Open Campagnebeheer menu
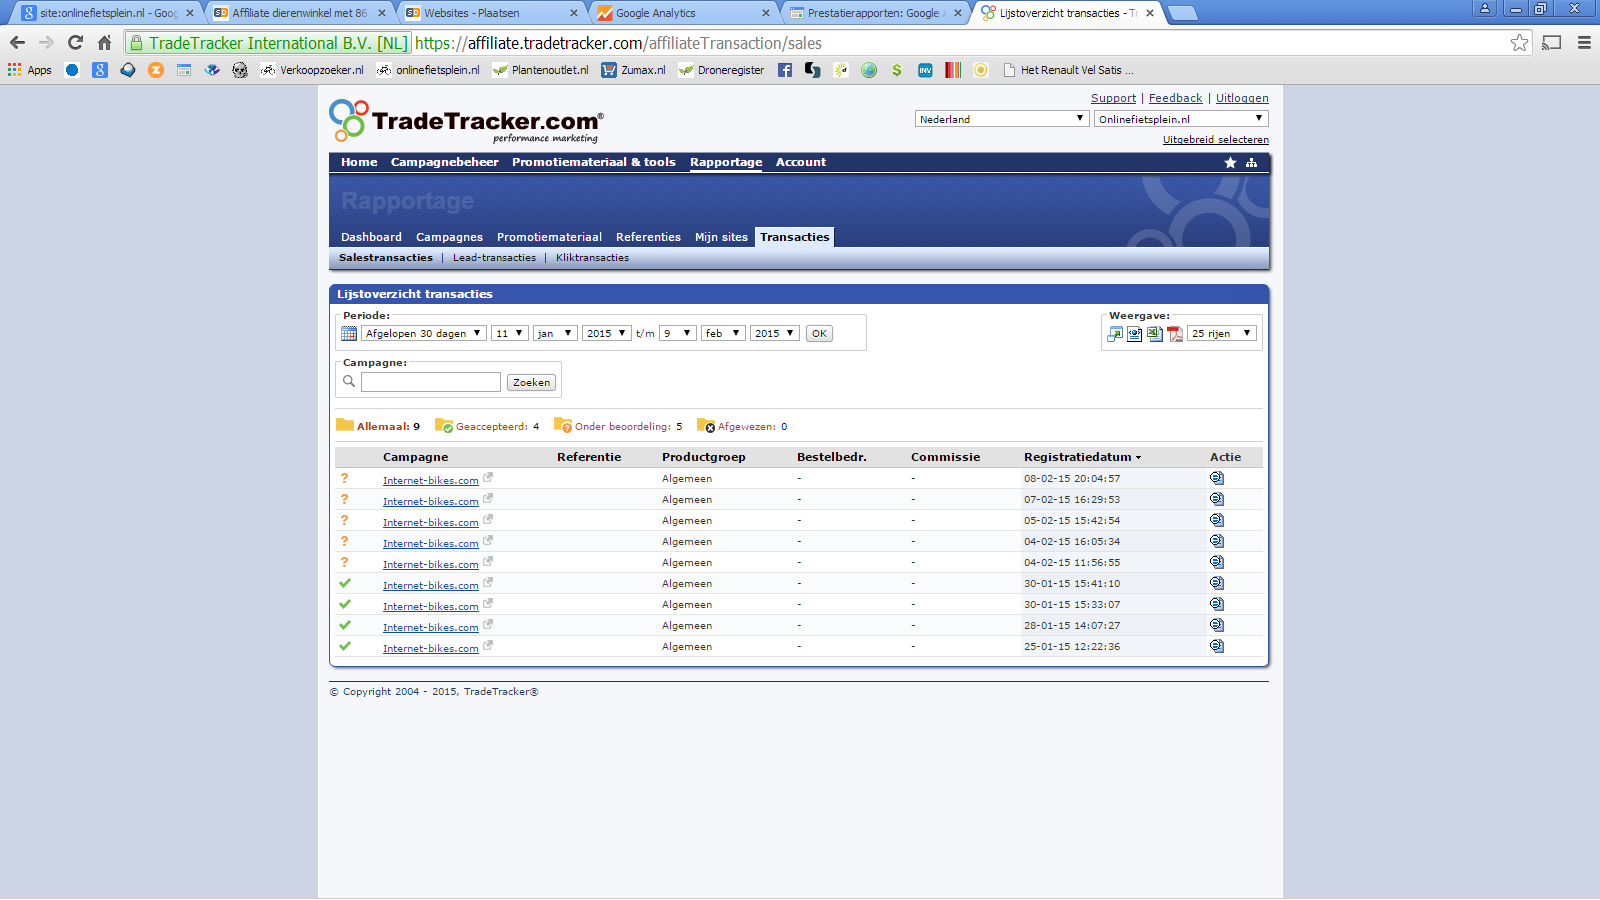The height and width of the screenshot is (900, 1600). [444, 162]
